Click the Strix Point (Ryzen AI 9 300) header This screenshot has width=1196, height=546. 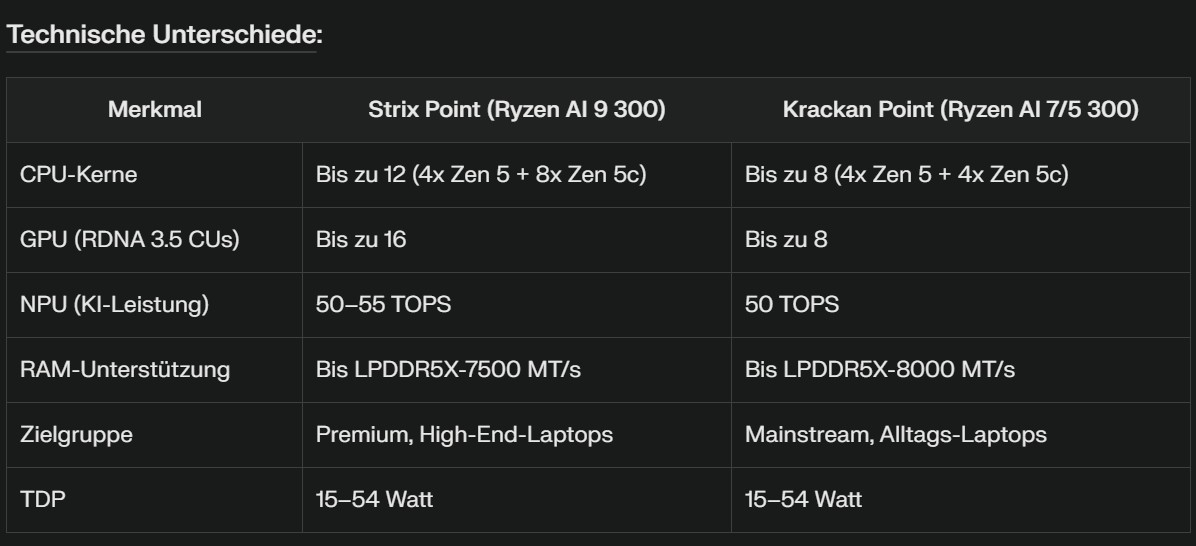coord(516,110)
